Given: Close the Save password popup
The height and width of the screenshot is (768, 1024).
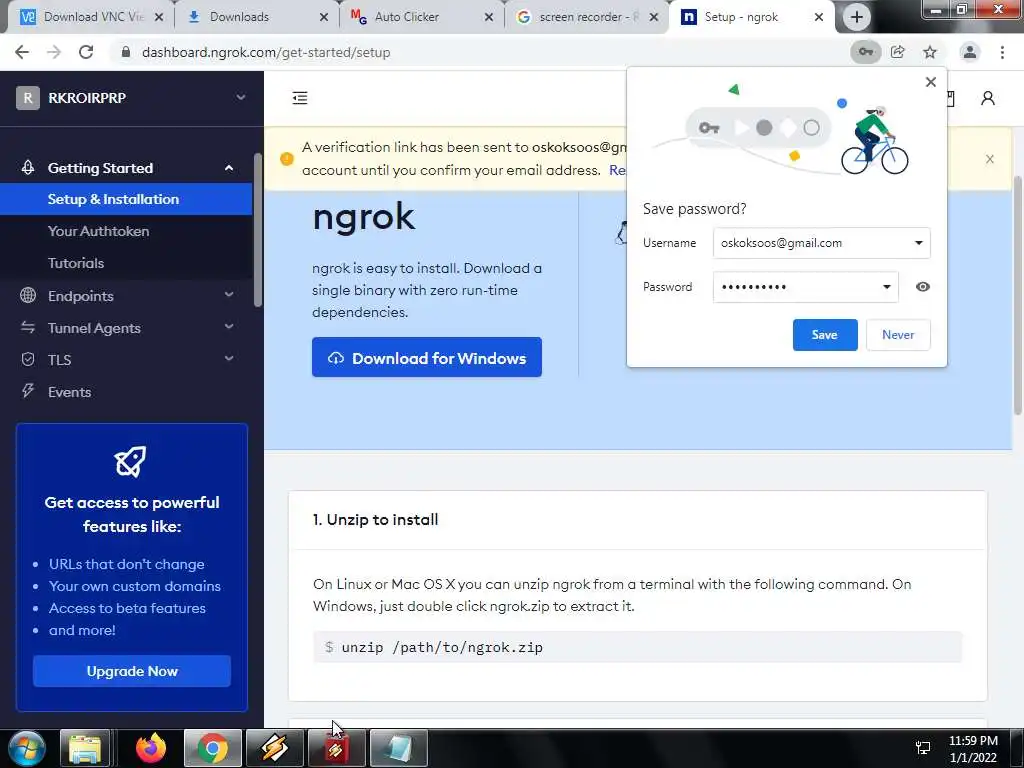Looking at the screenshot, I should coord(931,82).
